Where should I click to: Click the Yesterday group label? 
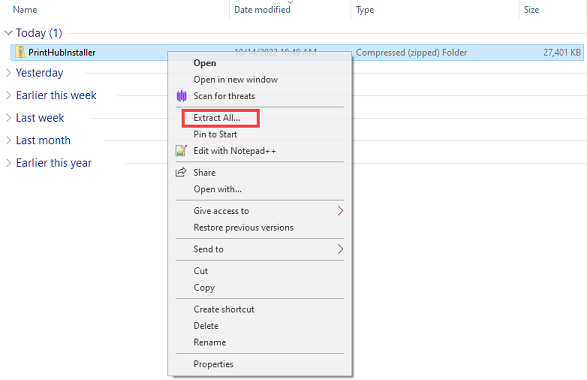click(39, 73)
